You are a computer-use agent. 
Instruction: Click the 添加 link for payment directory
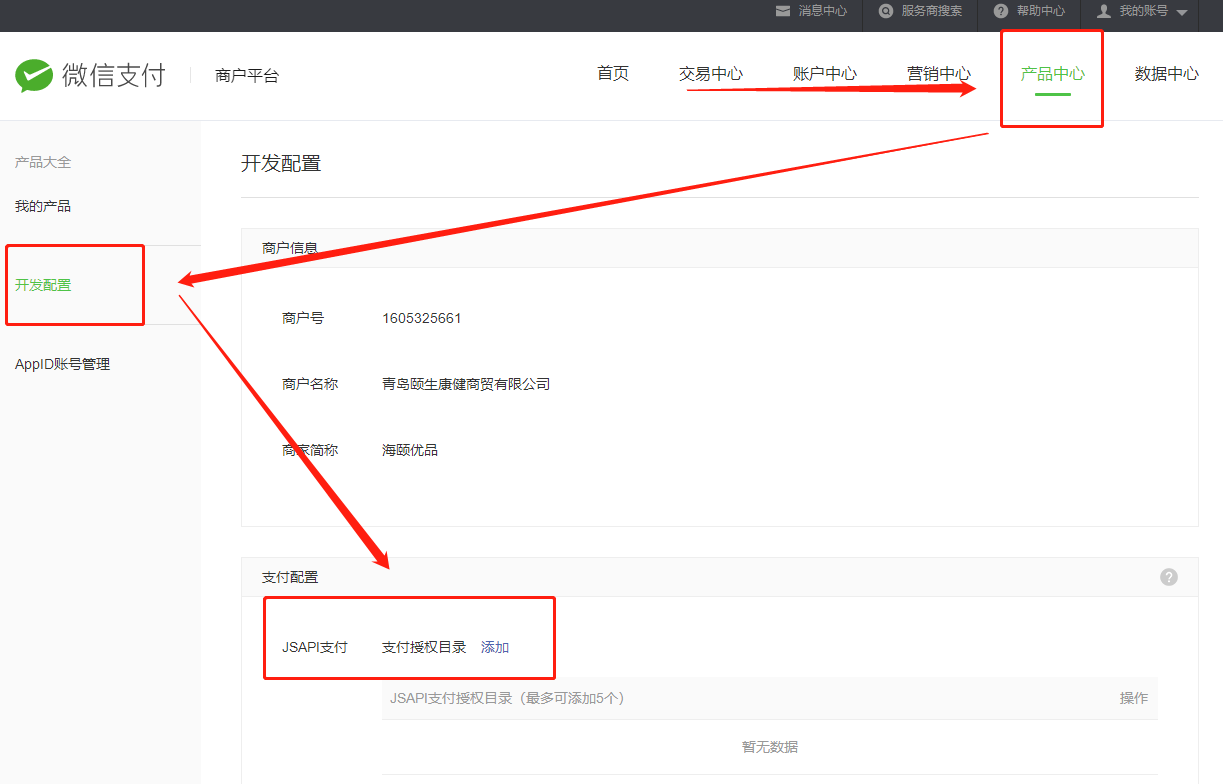pyautogui.click(x=495, y=647)
